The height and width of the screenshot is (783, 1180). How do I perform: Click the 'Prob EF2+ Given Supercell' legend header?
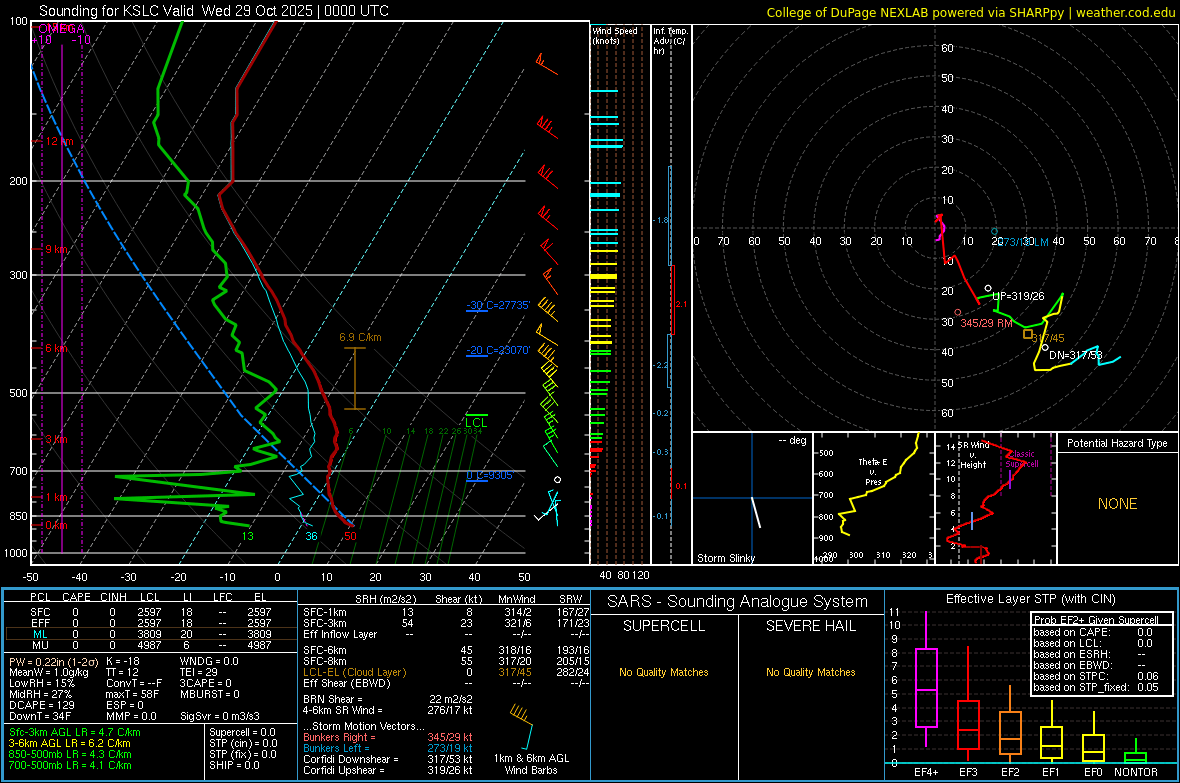1096,620
